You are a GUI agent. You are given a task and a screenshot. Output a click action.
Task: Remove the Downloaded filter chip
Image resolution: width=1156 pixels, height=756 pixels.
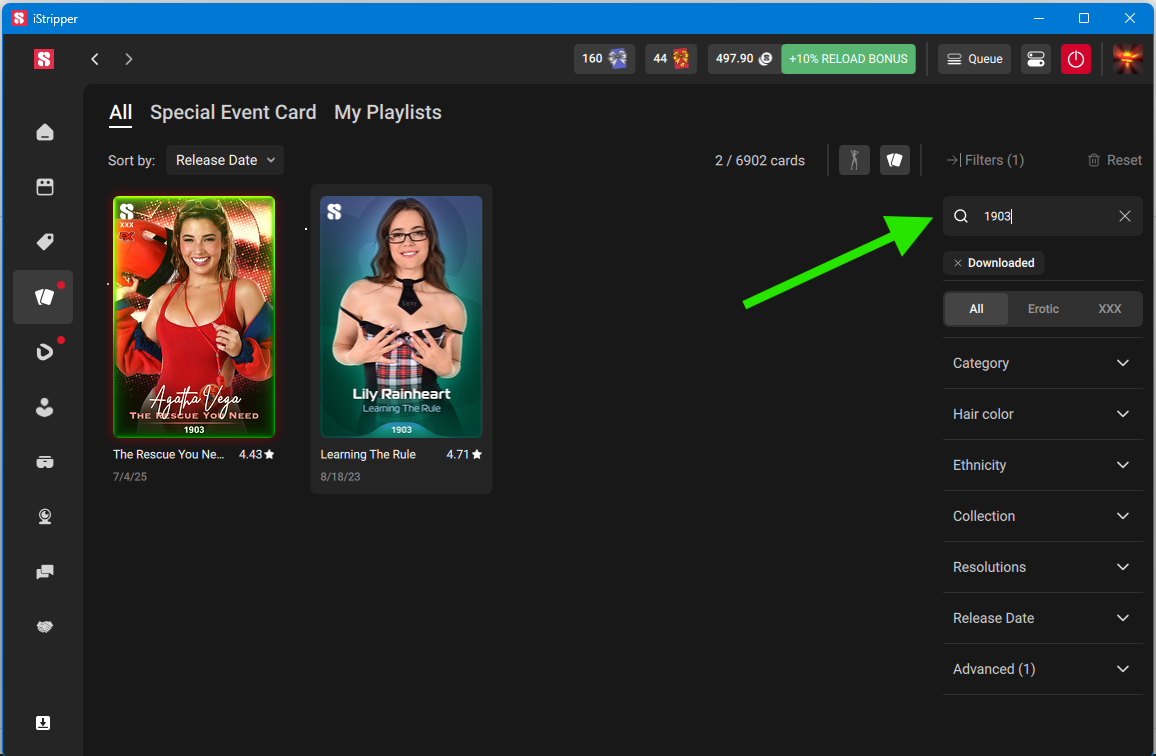click(958, 263)
